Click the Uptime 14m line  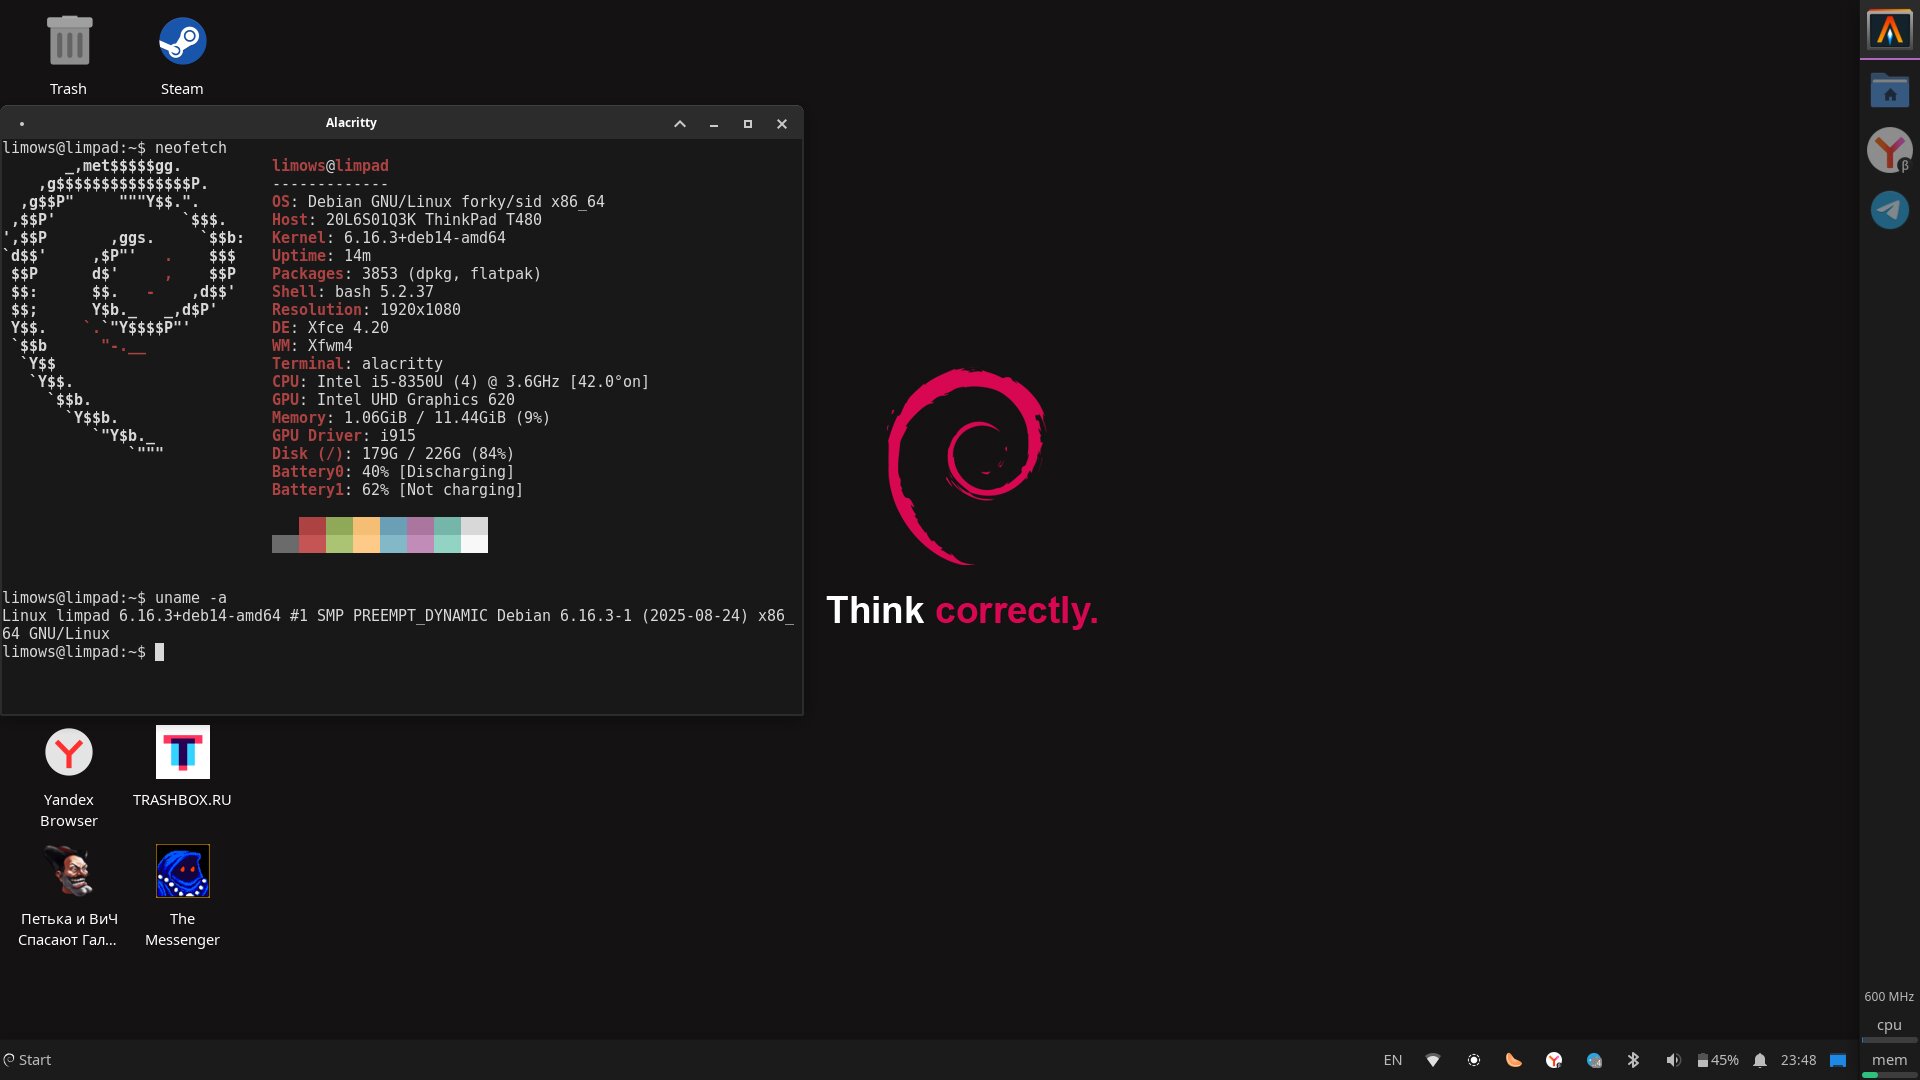[x=321, y=256]
